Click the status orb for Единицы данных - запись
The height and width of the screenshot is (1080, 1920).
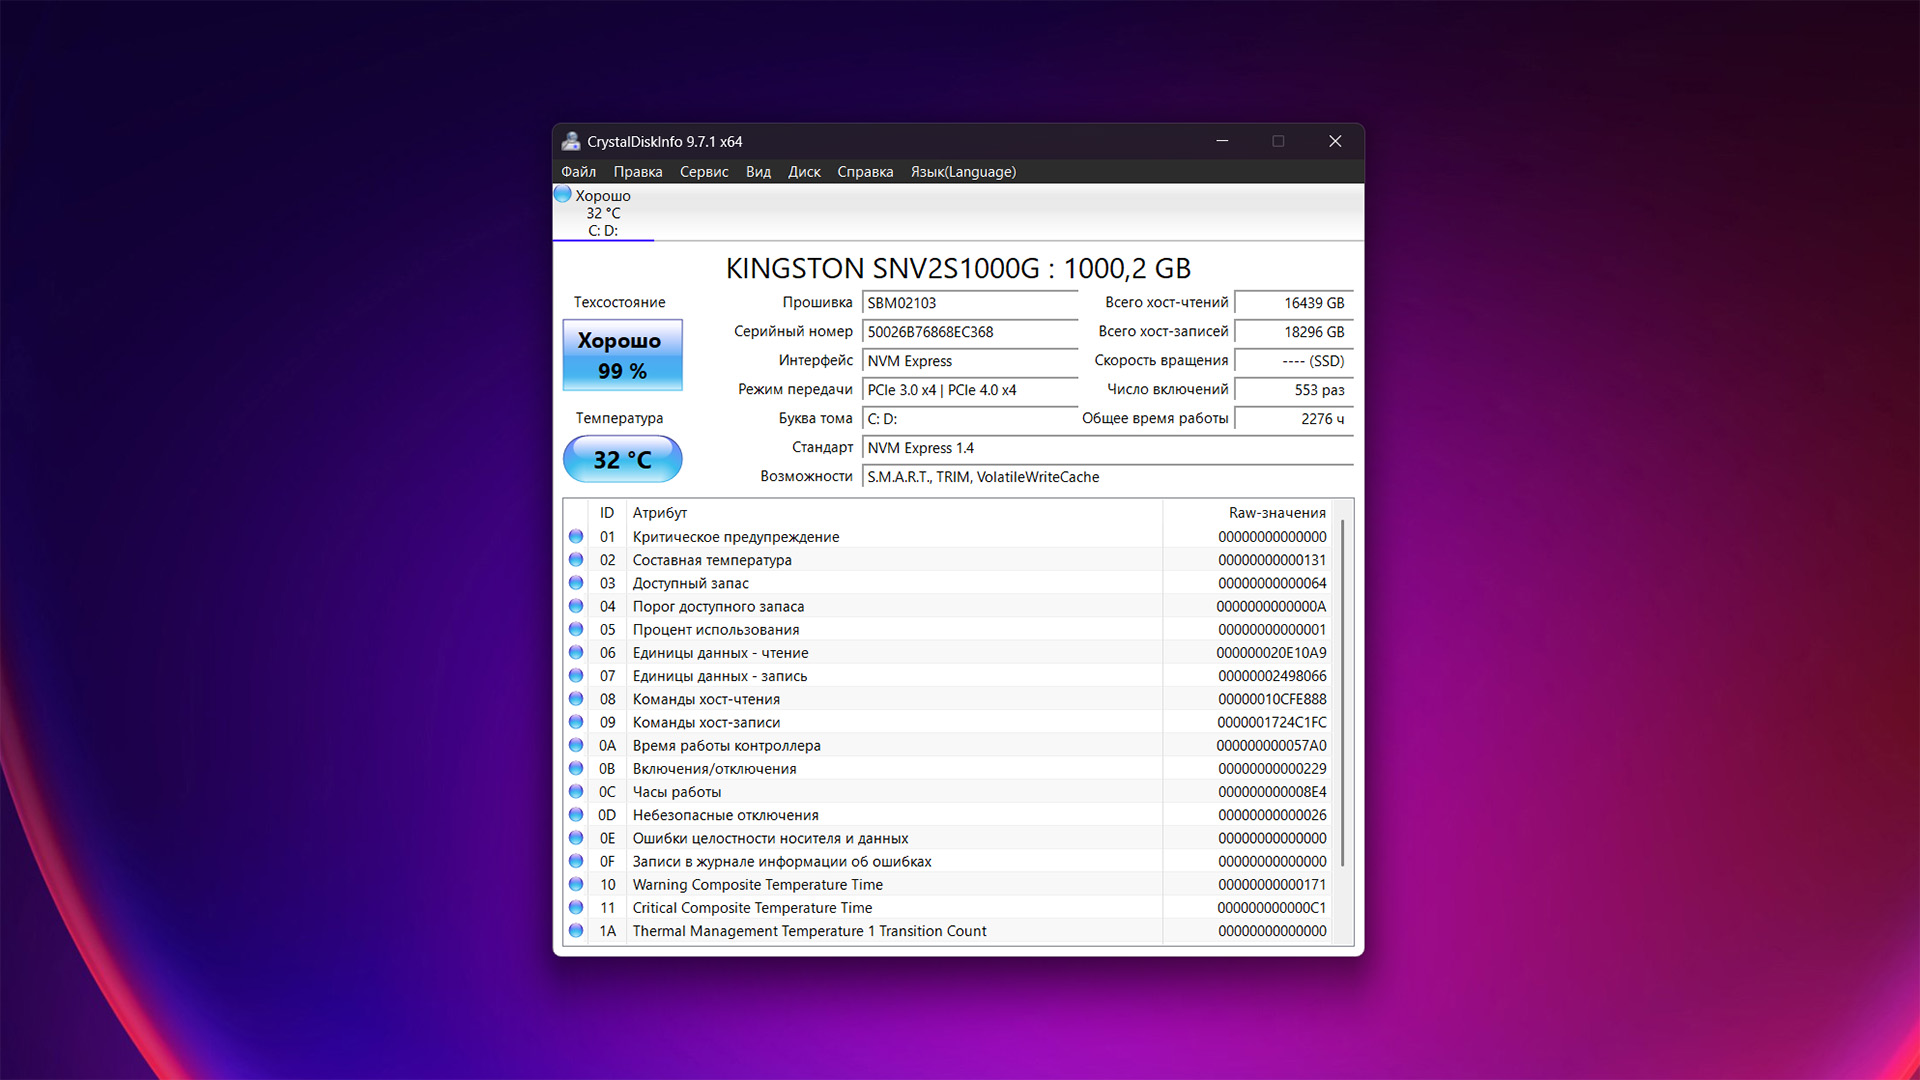pyautogui.click(x=576, y=676)
